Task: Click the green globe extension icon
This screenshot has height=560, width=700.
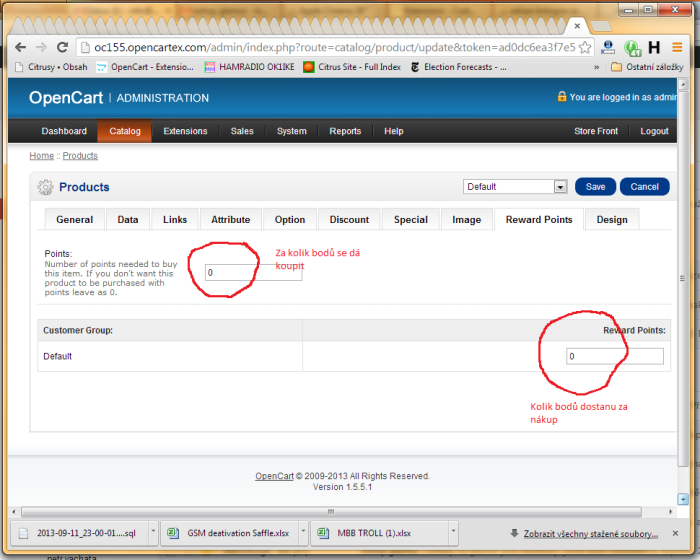Action: [x=633, y=48]
